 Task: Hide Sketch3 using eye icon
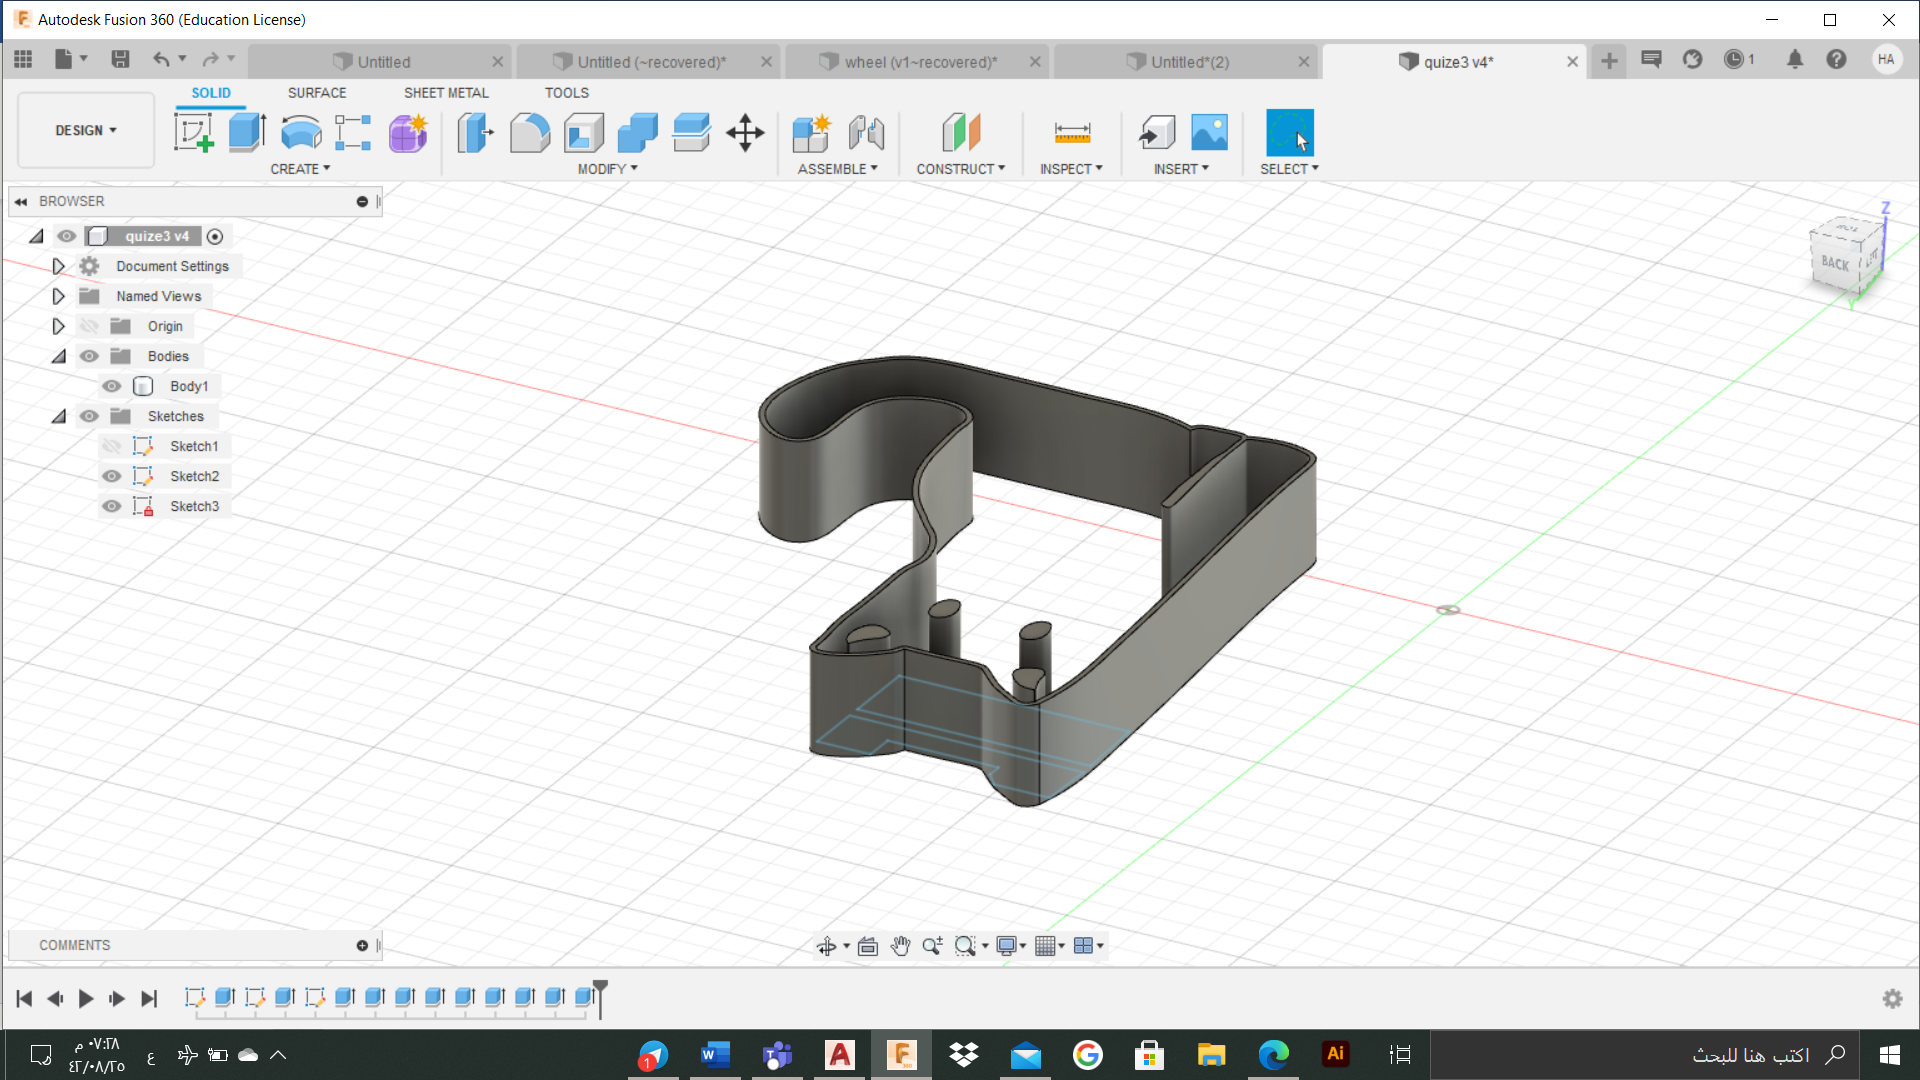pyautogui.click(x=112, y=506)
